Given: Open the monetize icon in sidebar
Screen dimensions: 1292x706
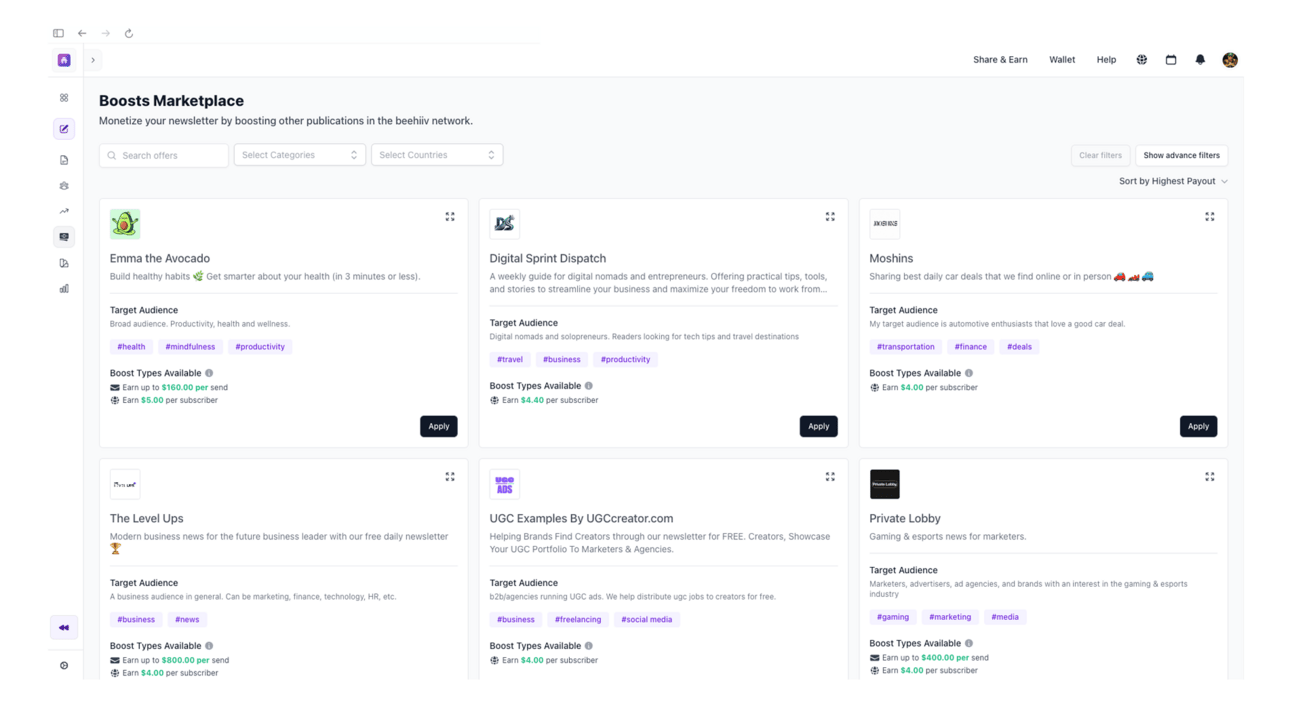Looking at the screenshot, I should (64, 237).
